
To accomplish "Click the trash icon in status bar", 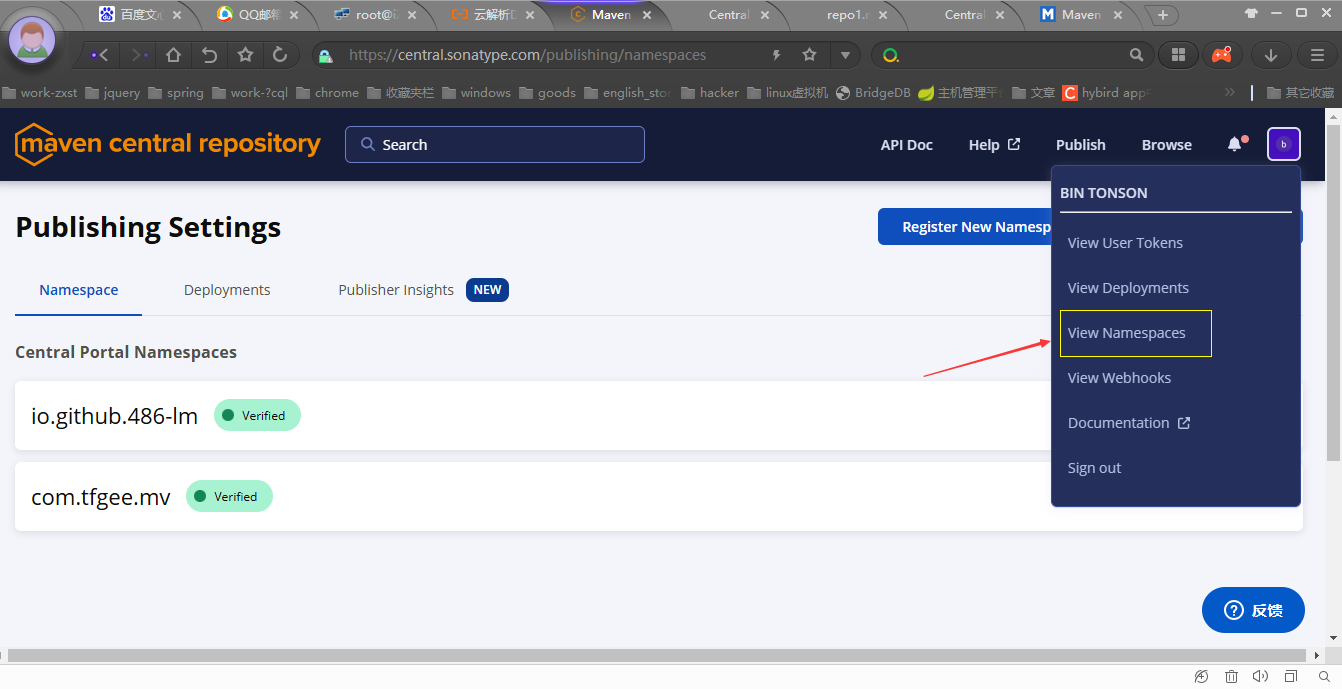I will click(1232, 677).
